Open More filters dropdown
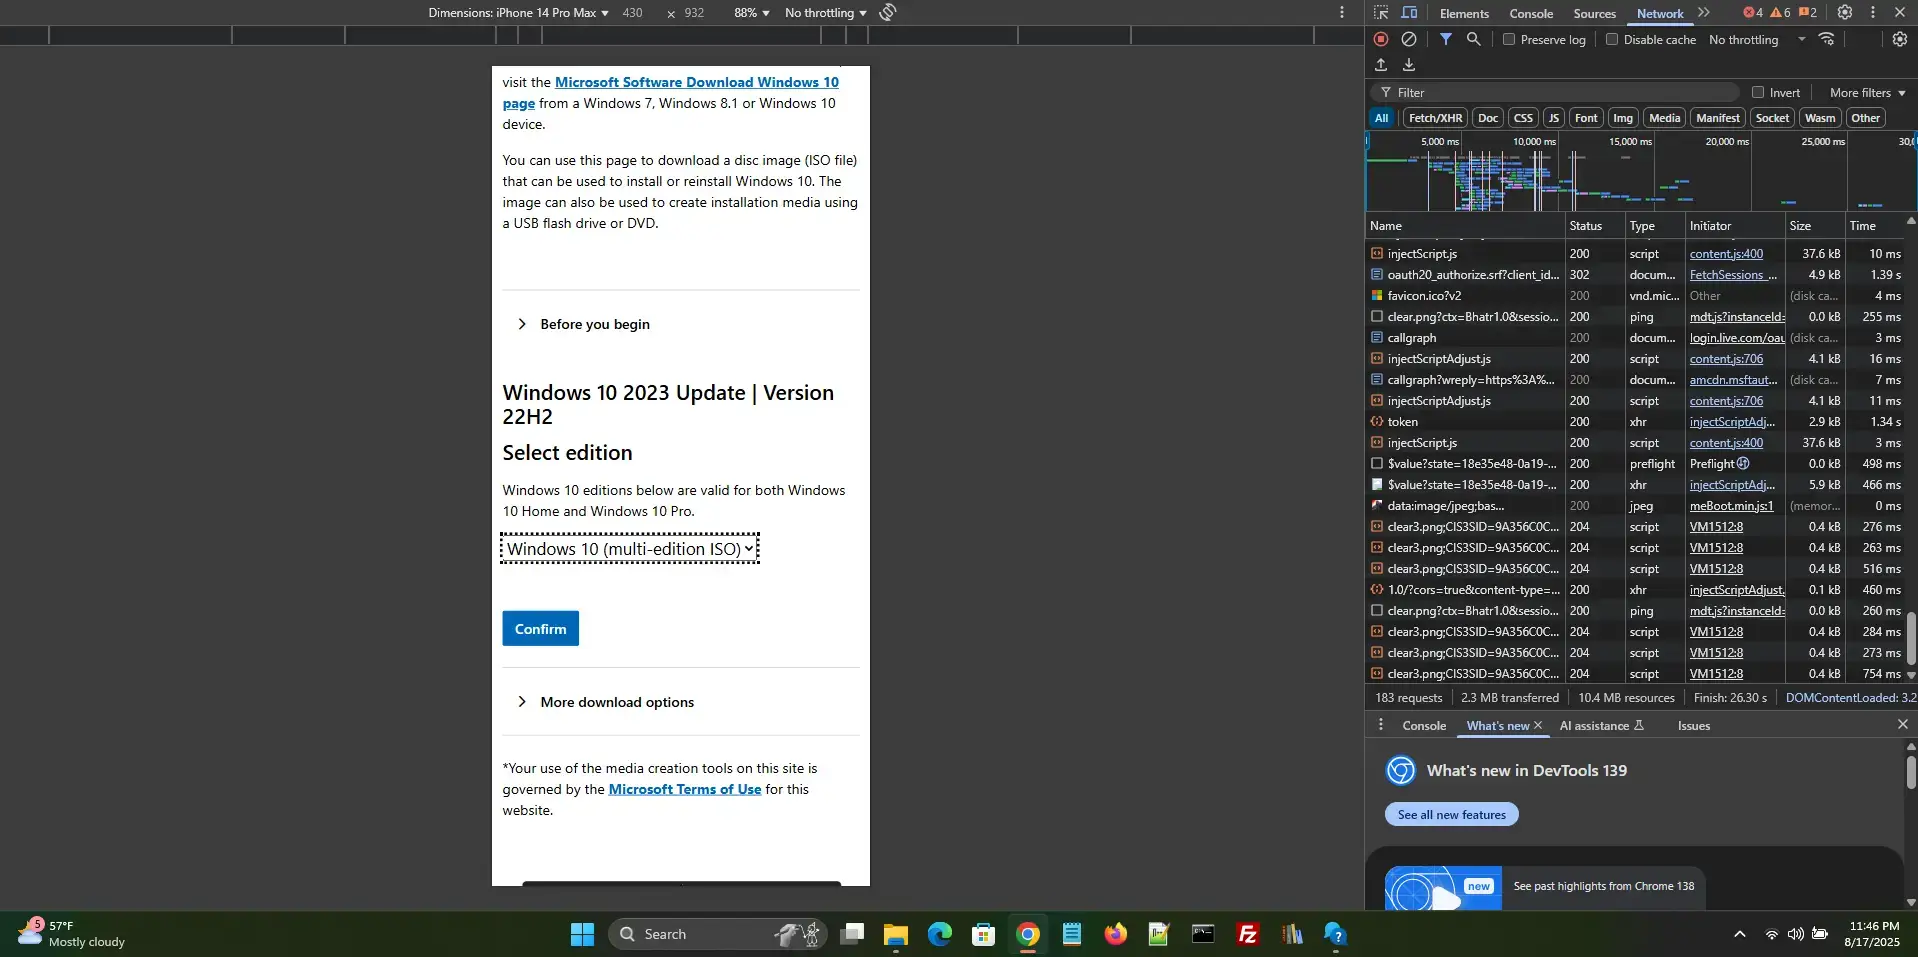Viewport: 1918px width, 957px height. [x=1867, y=92]
